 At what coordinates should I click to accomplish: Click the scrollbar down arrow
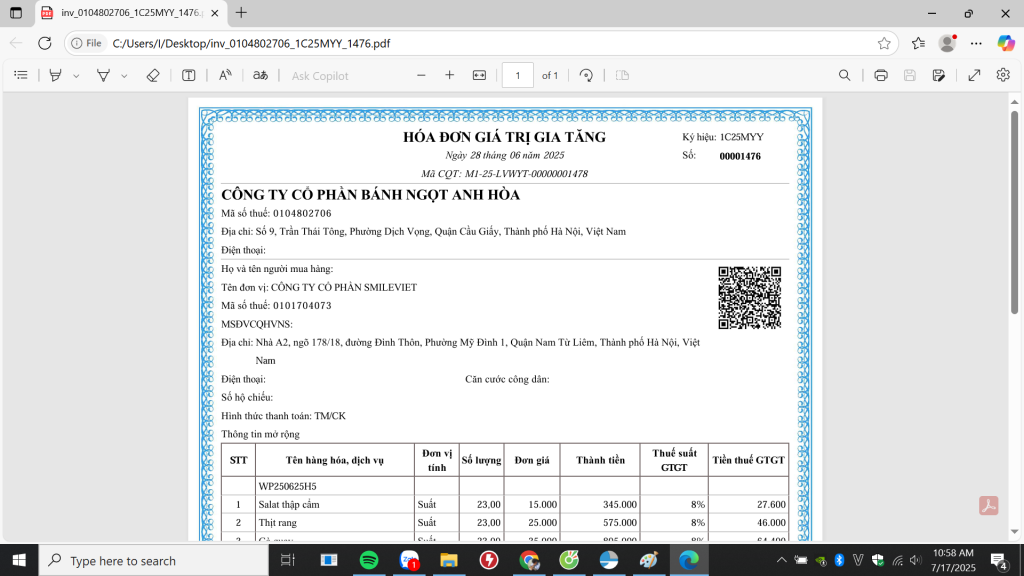click(1014, 532)
